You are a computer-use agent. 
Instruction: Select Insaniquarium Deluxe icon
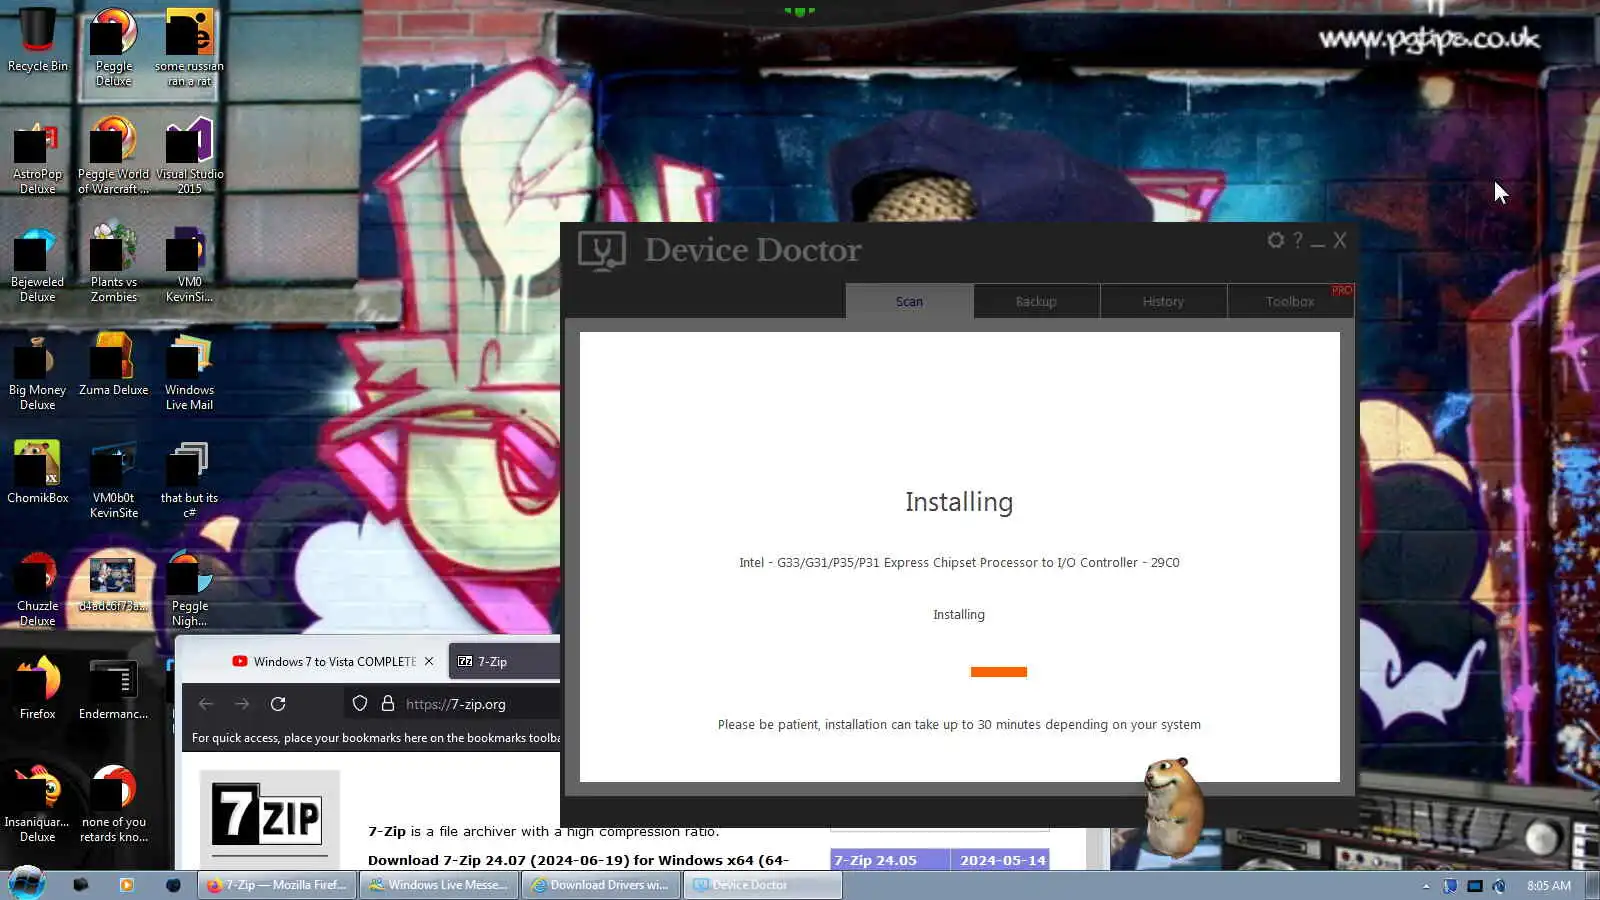tap(38, 804)
